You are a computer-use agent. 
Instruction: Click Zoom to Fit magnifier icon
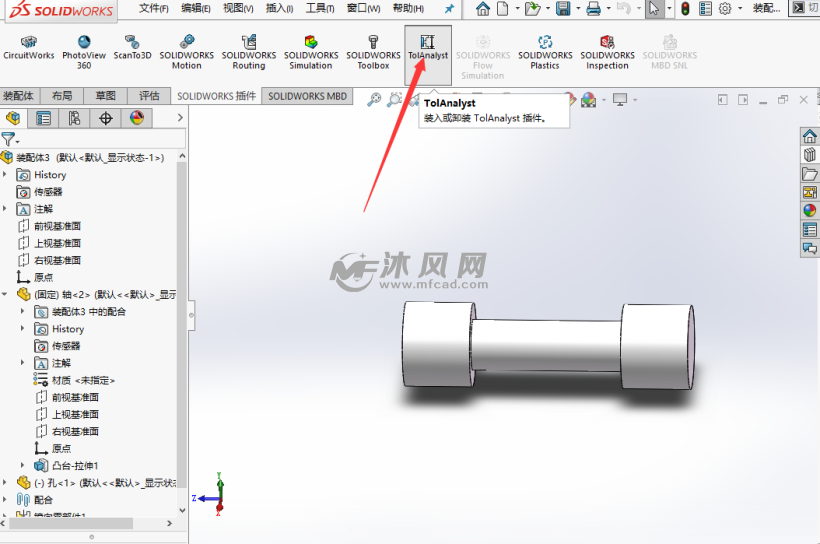[x=373, y=99]
